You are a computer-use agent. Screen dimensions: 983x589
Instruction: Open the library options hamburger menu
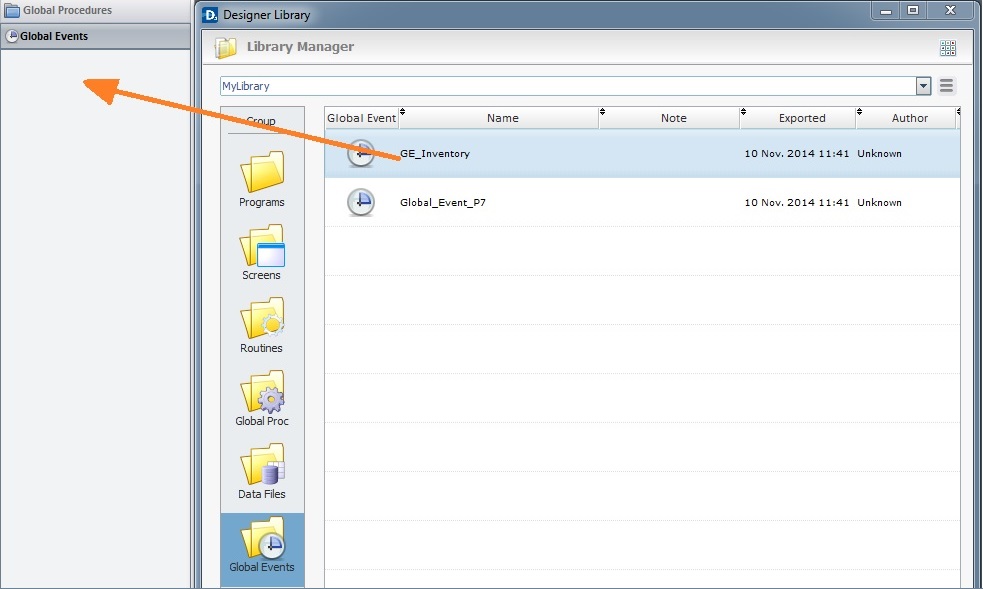tap(947, 86)
